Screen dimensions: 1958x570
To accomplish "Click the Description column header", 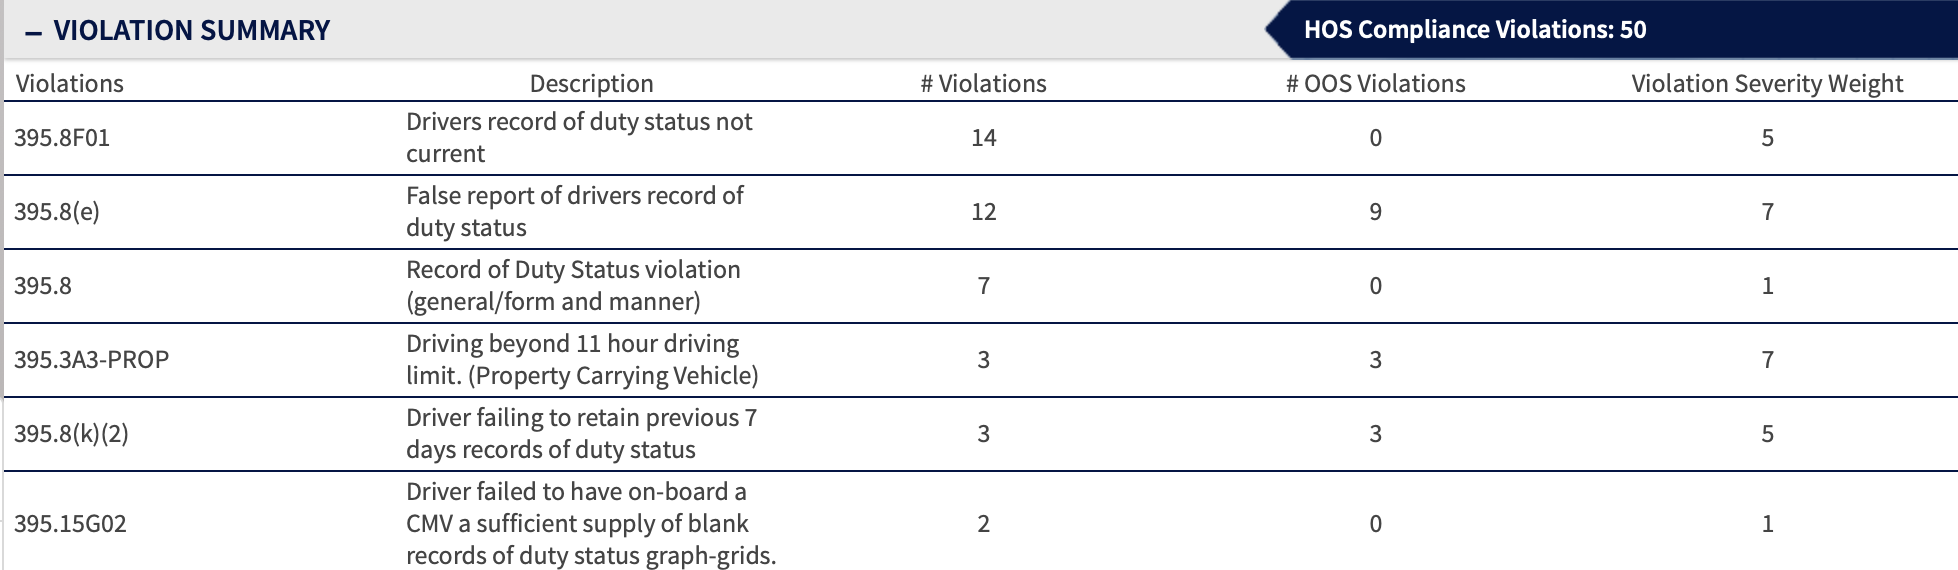I will click(x=591, y=84).
